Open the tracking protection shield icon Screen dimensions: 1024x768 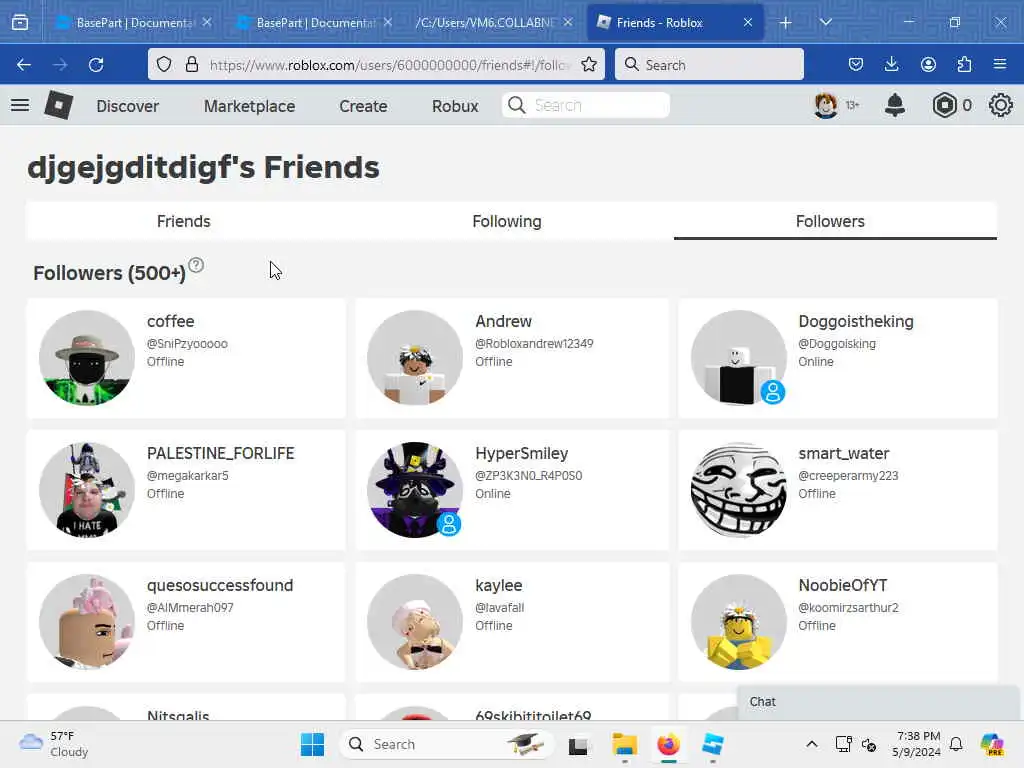point(164,64)
